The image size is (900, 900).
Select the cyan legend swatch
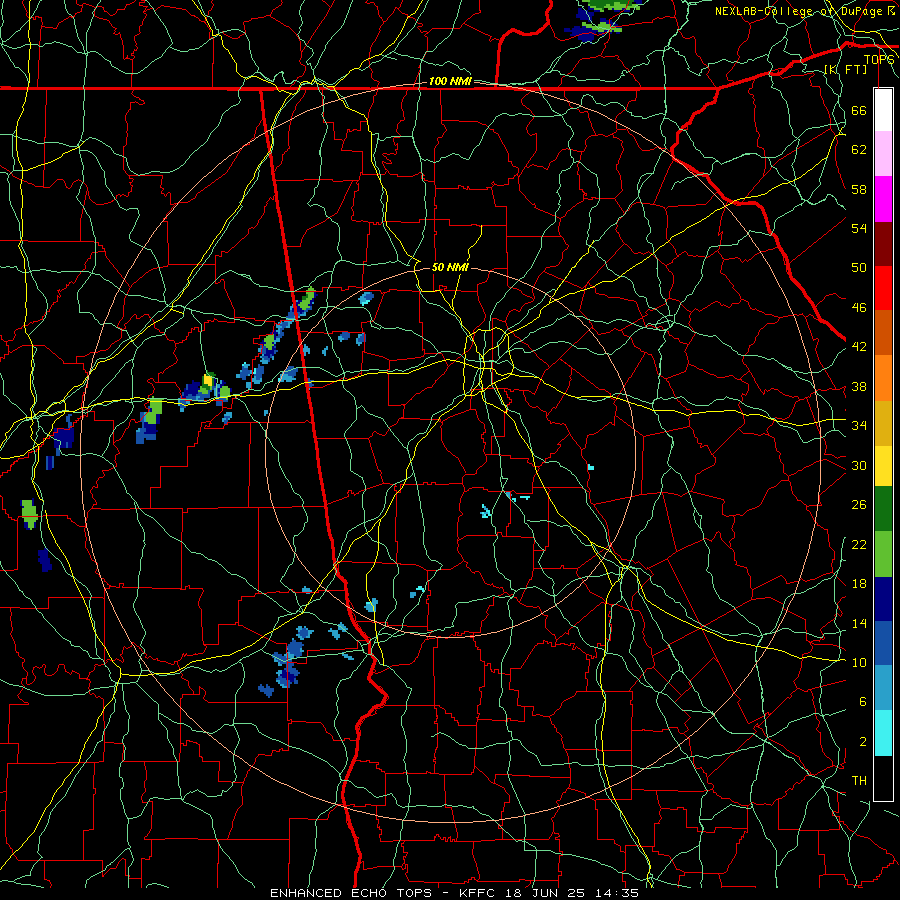tap(883, 733)
